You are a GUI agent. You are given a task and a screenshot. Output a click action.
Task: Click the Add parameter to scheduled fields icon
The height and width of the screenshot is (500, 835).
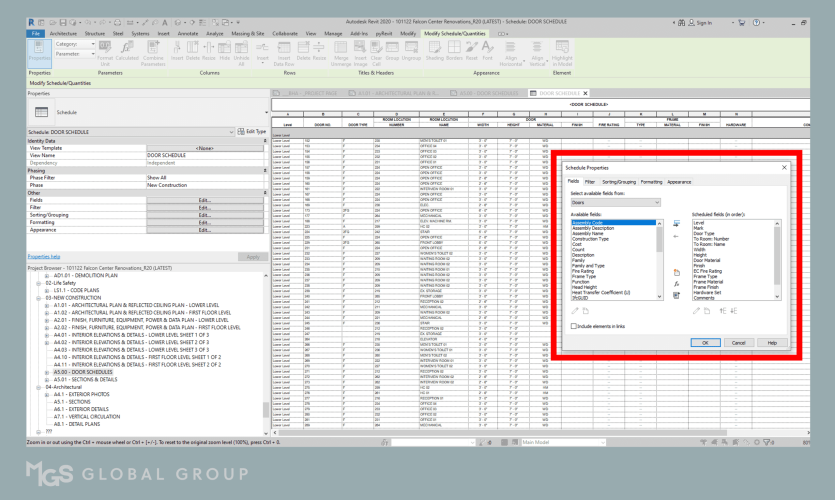click(x=676, y=222)
